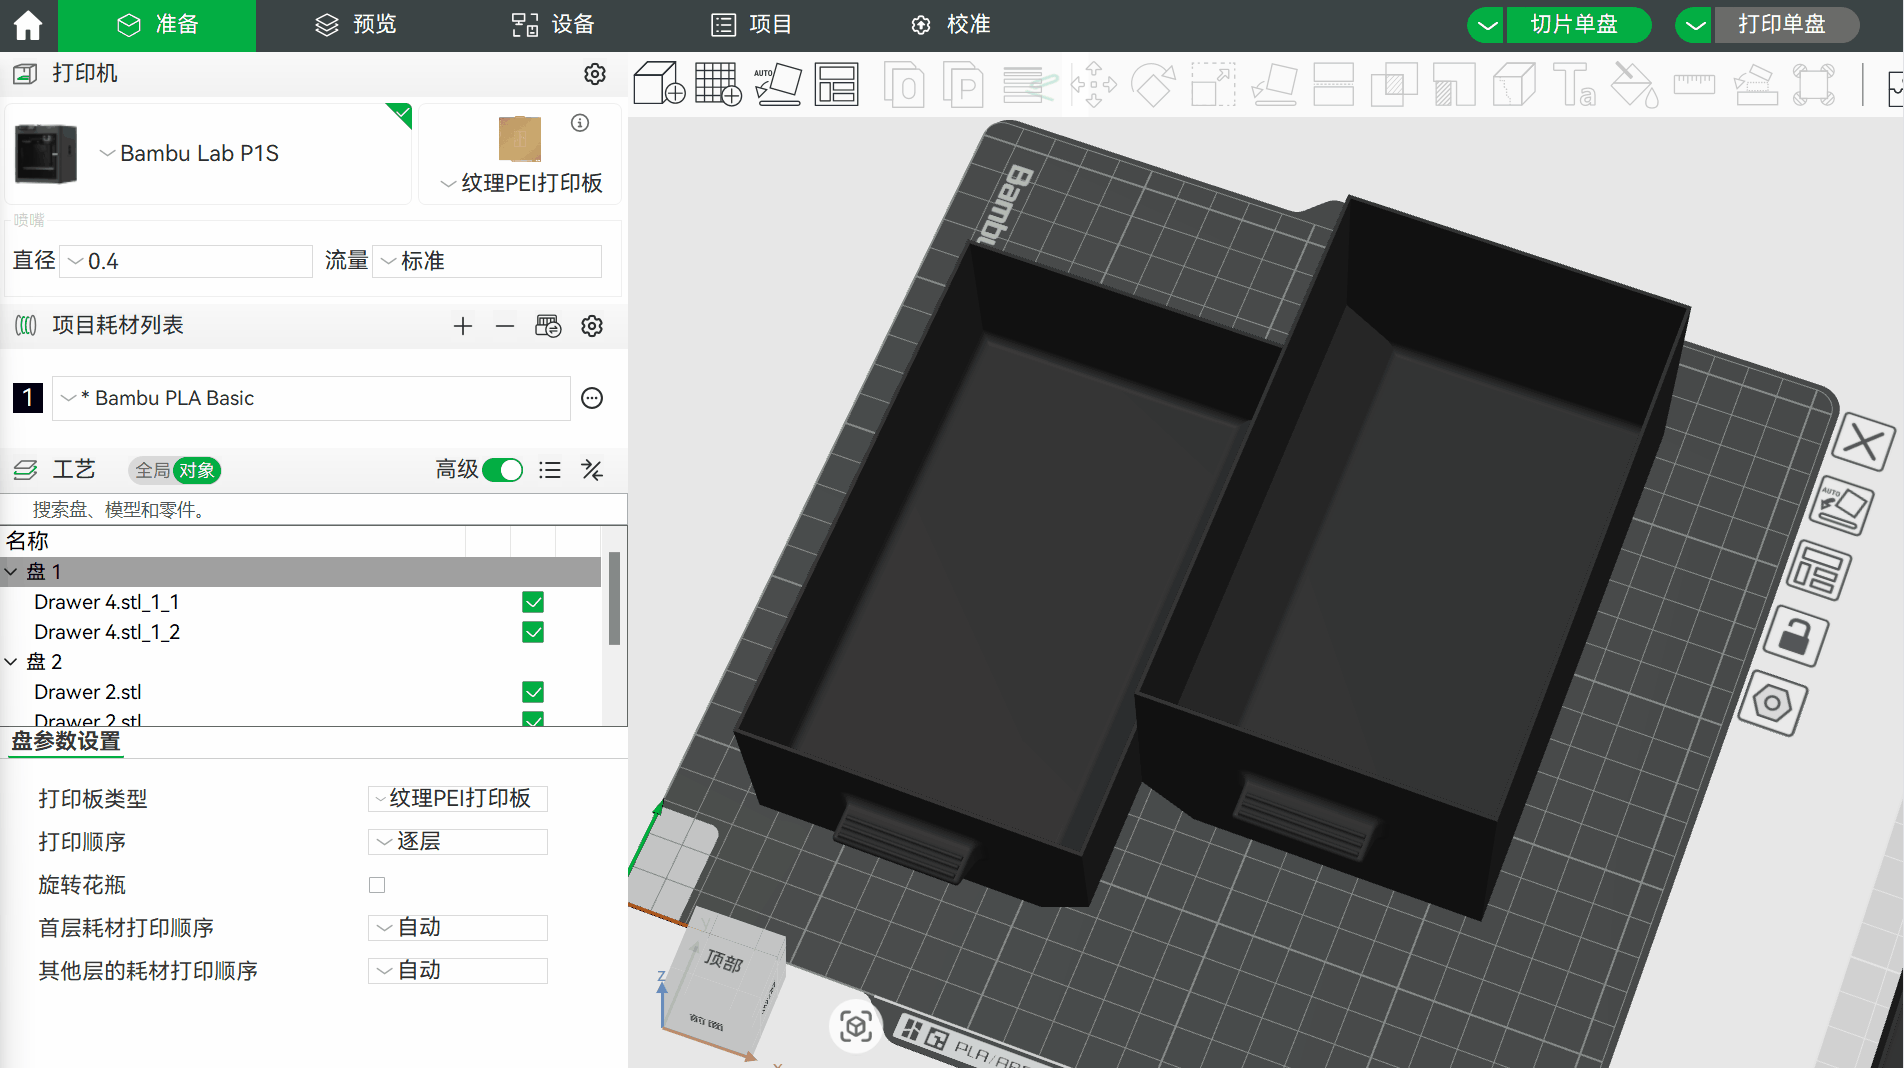
Task: Switch to the 预览 tab
Action: 355,25
